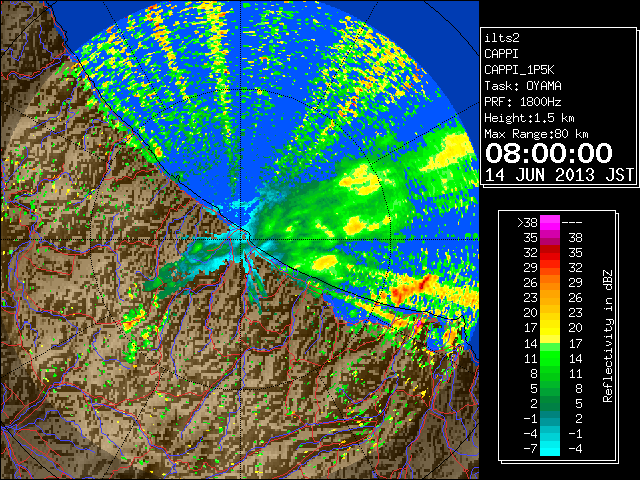Click the red 32 dBZ legend swatch
The image size is (640, 480).
click(550, 253)
